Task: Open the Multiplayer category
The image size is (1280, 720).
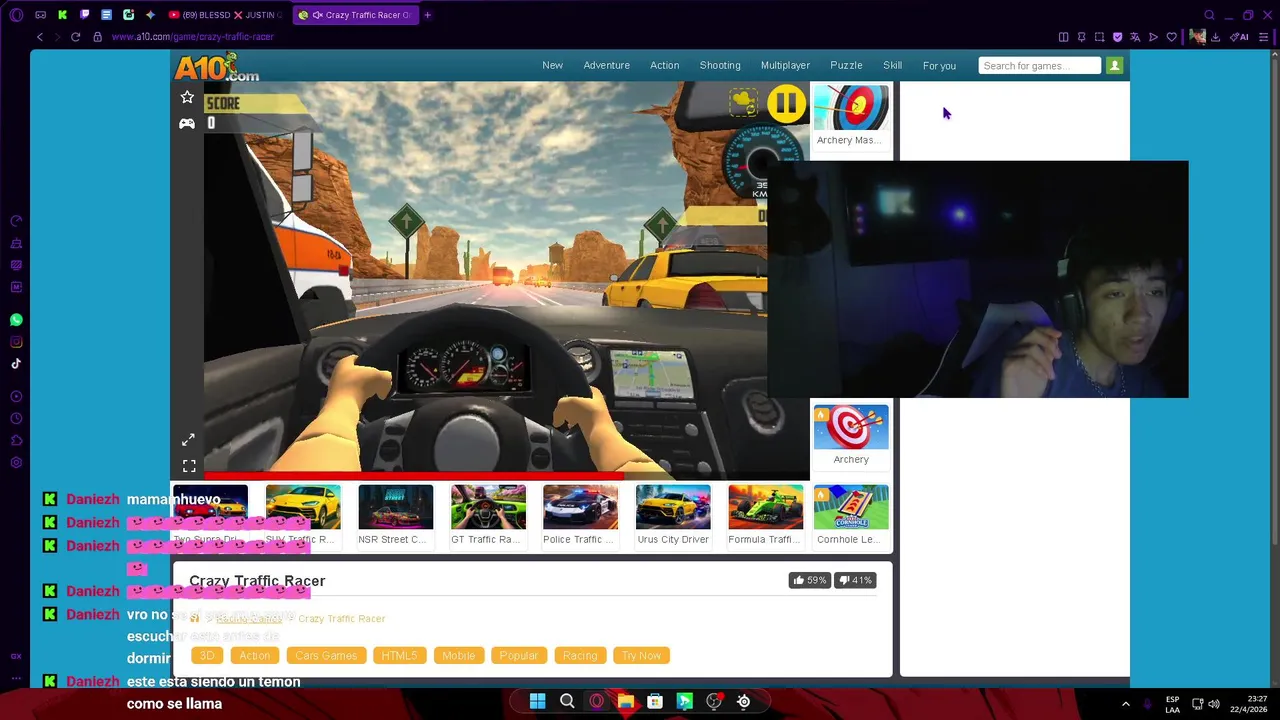Action: pyautogui.click(x=785, y=65)
